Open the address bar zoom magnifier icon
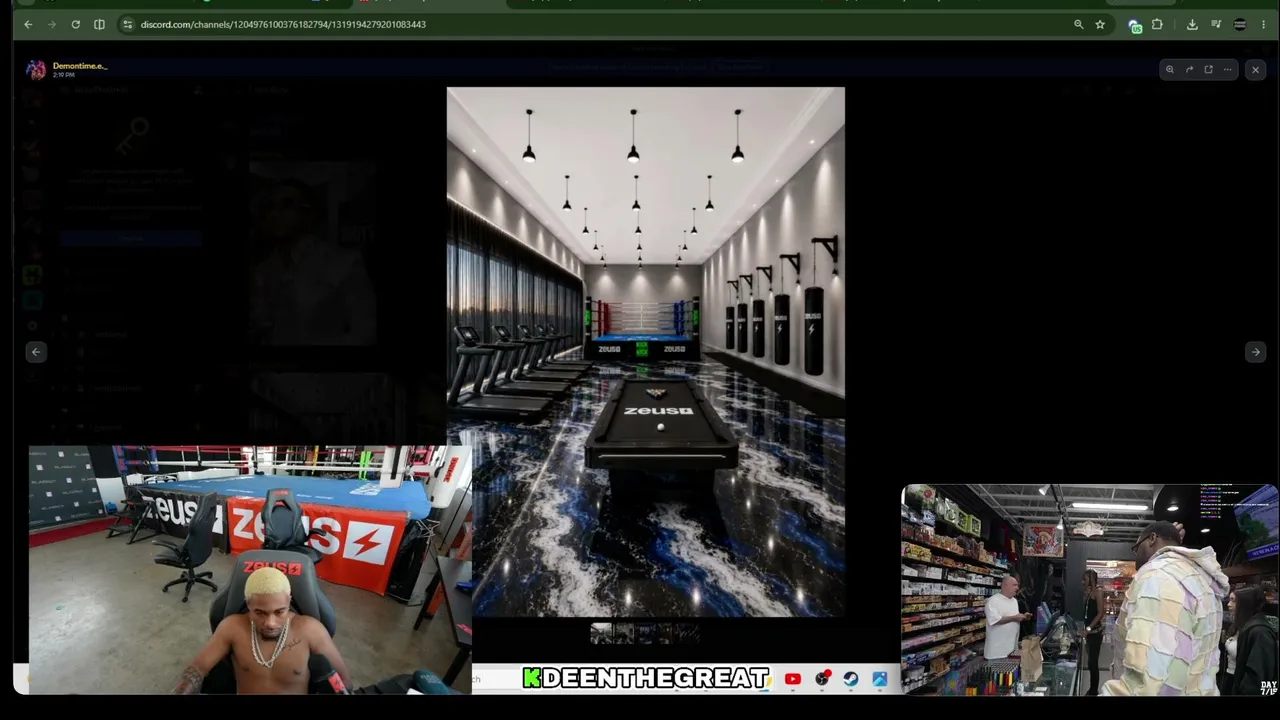The image size is (1280, 720). click(1078, 24)
